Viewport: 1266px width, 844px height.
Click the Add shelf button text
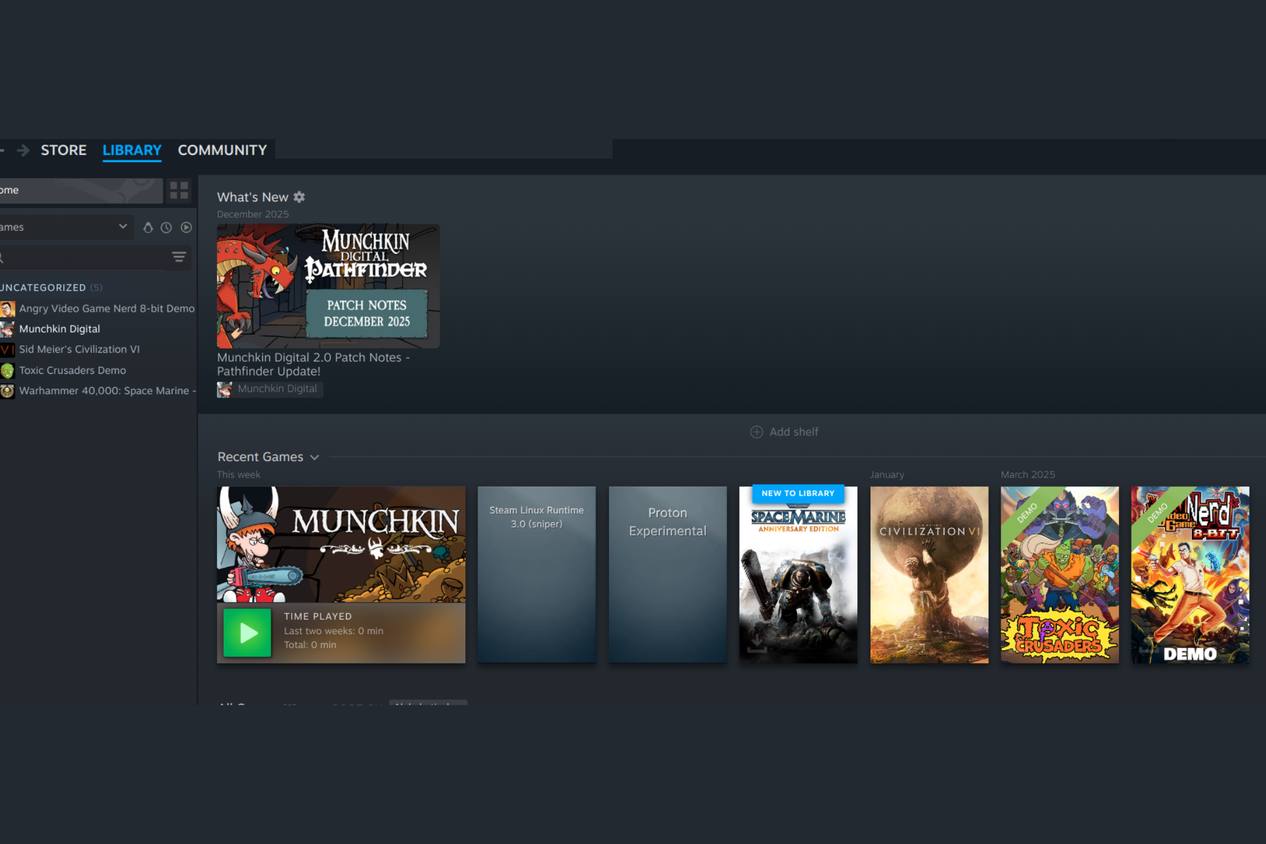pos(794,432)
